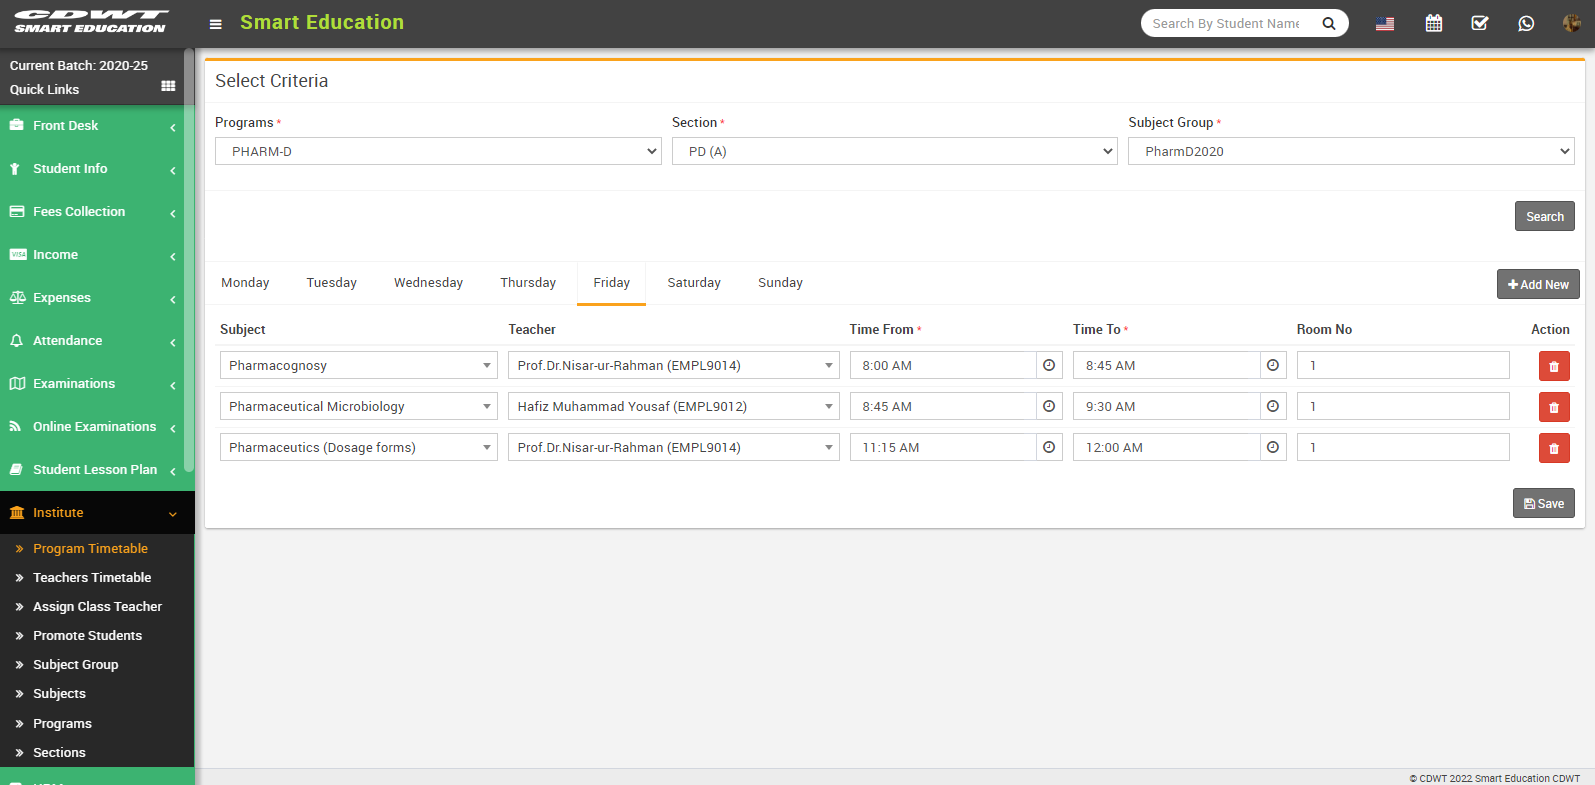This screenshot has width=1595, height=785.
Task: Open clock picker for 11:15 AM time
Action: [x=1049, y=447]
